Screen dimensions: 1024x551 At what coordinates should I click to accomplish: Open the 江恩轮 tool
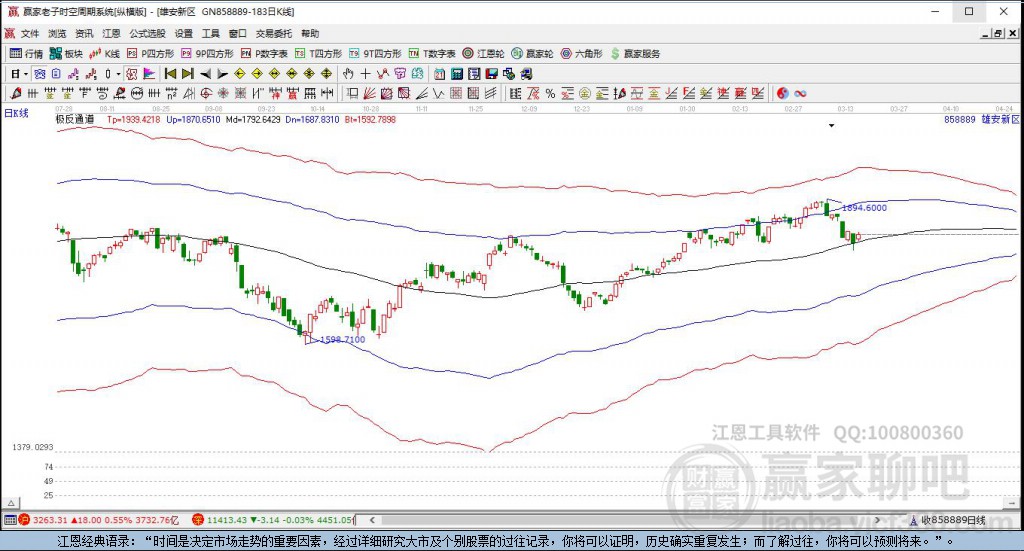point(483,54)
